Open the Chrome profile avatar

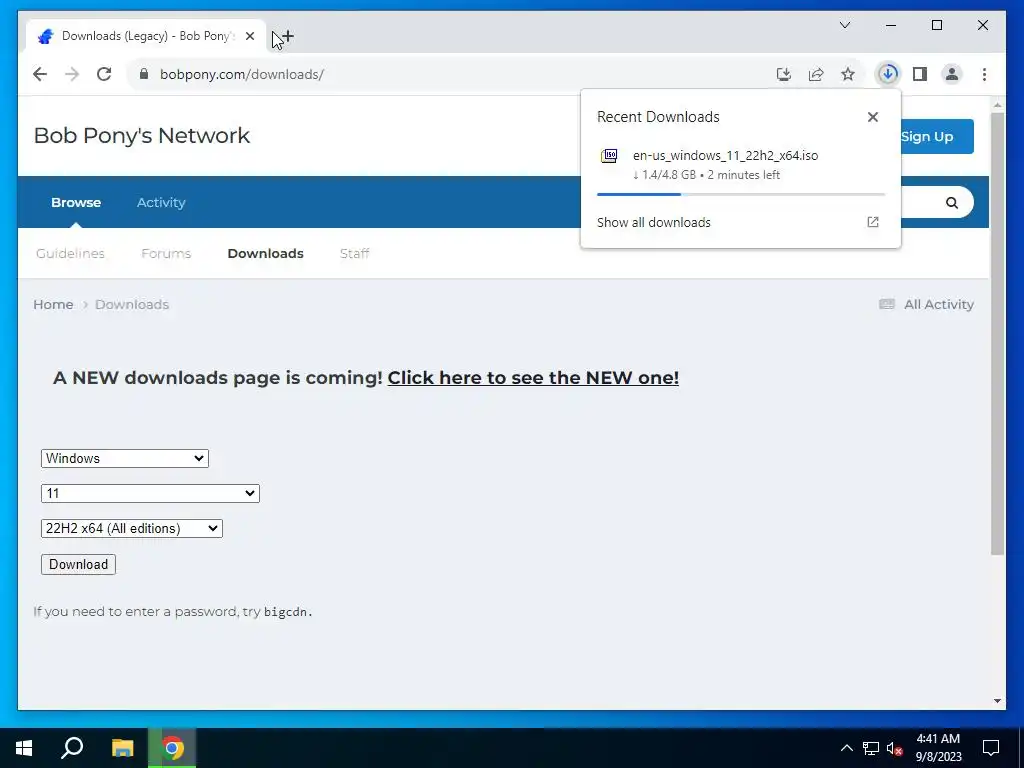pos(952,74)
